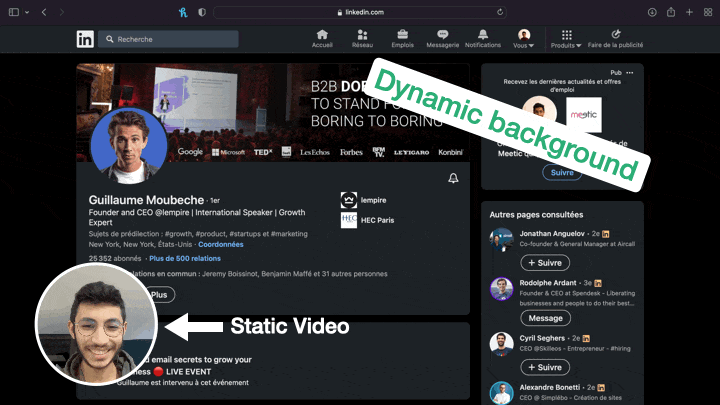720x405 pixels.
Task: Toggle profile notification bell for Guillaume
Action: click(x=453, y=178)
